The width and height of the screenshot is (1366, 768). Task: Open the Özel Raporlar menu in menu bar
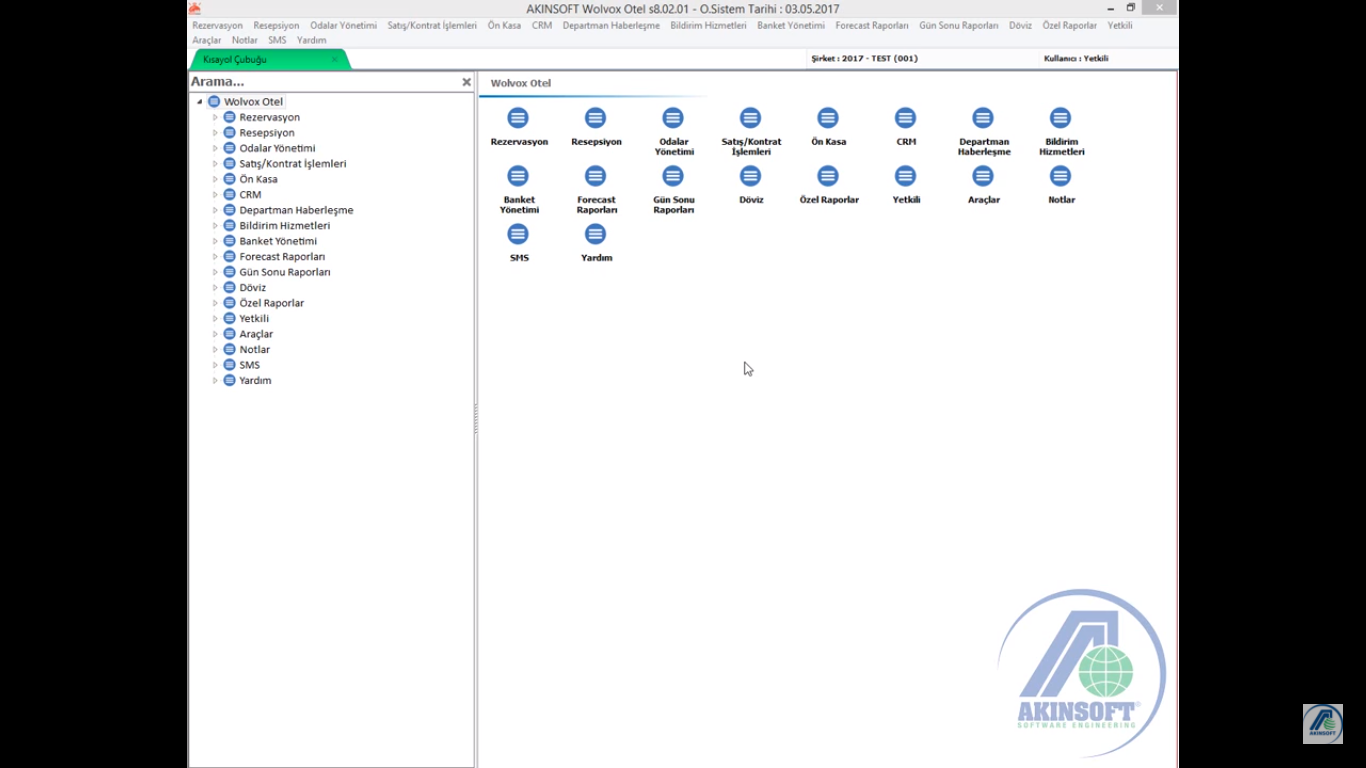tap(1070, 26)
